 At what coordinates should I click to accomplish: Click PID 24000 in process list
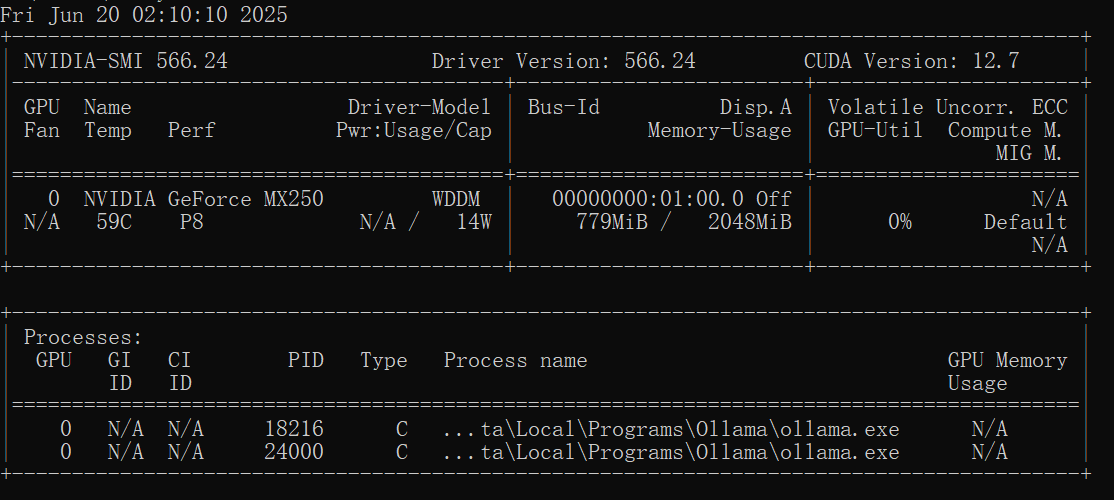tap(294, 452)
